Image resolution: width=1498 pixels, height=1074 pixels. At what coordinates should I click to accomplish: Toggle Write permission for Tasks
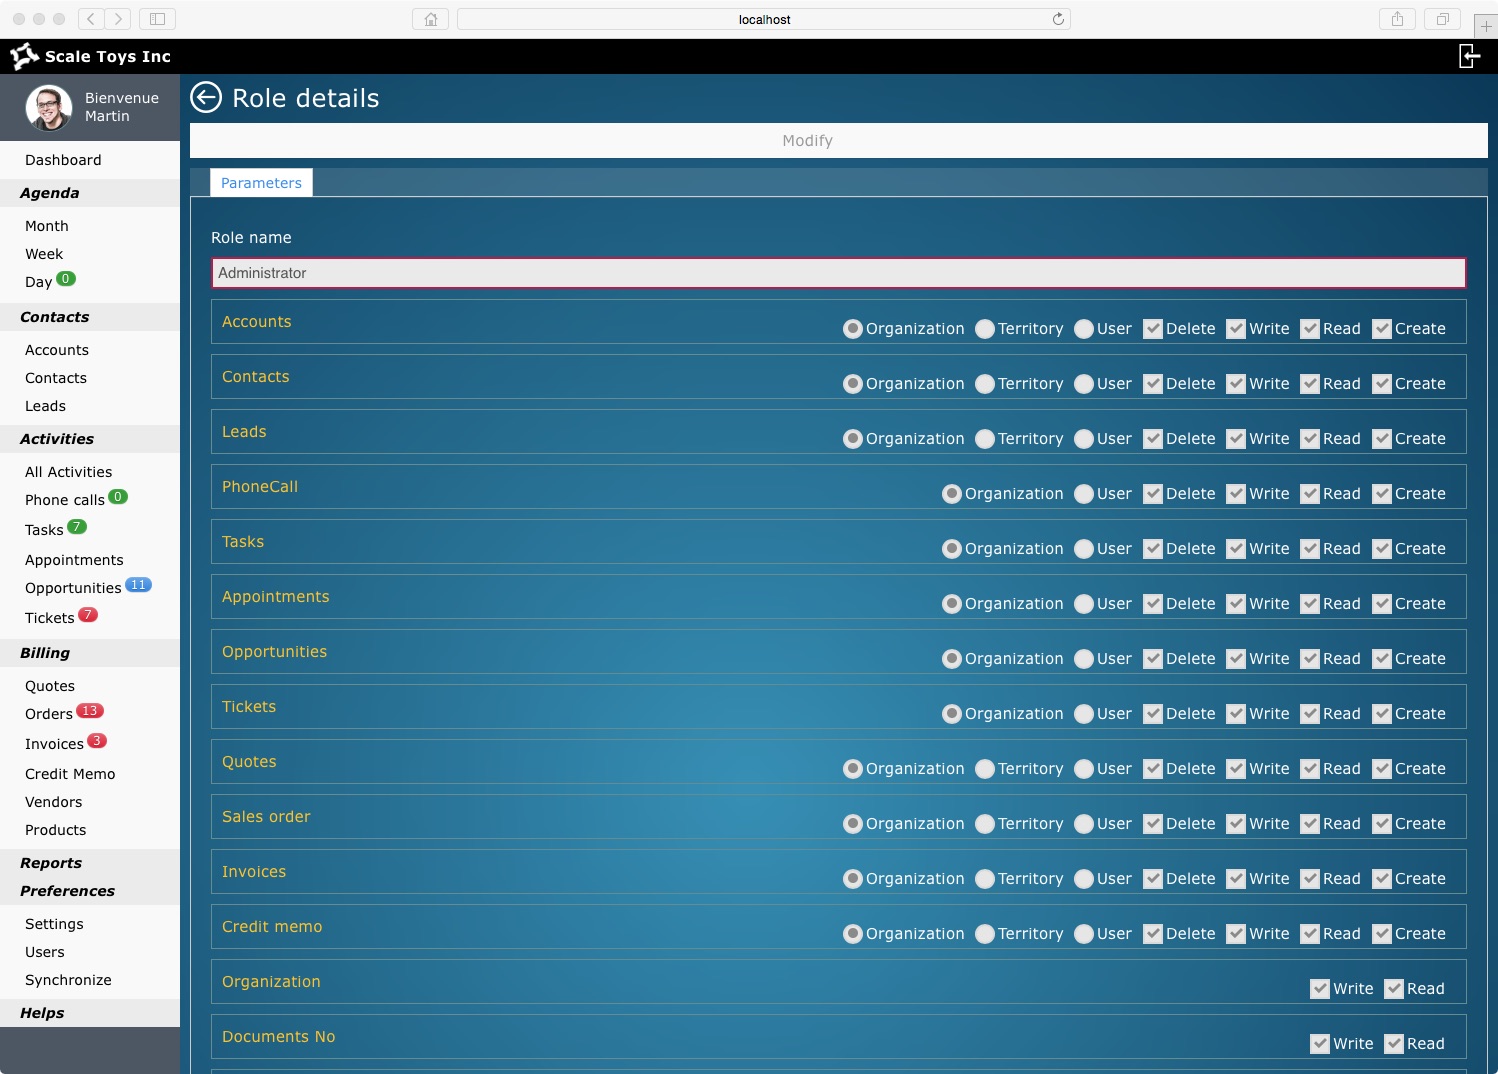coord(1236,549)
